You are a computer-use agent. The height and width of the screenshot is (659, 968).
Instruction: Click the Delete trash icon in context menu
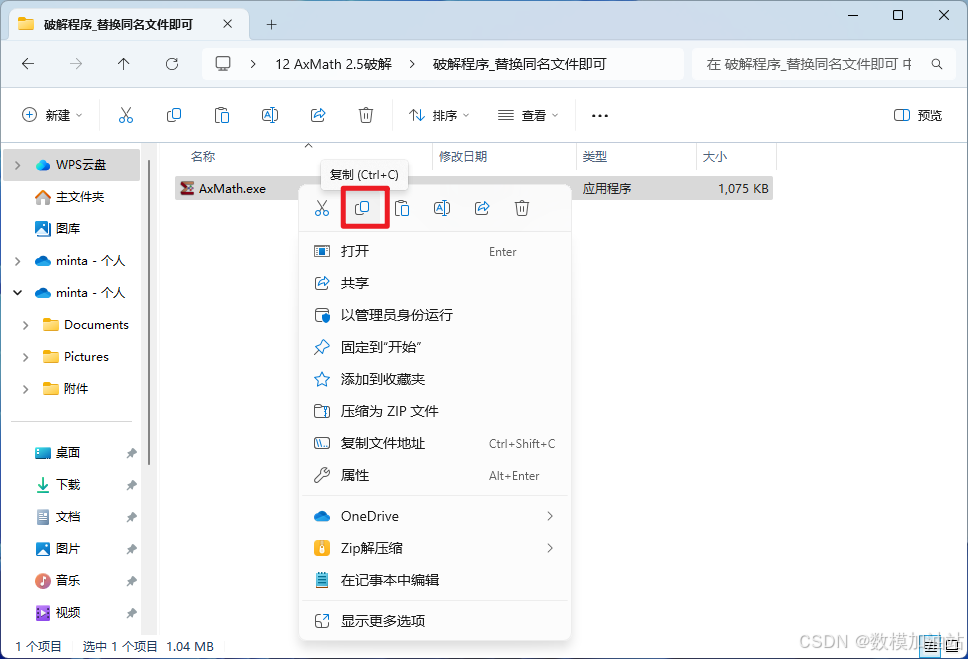click(x=522, y=208)
